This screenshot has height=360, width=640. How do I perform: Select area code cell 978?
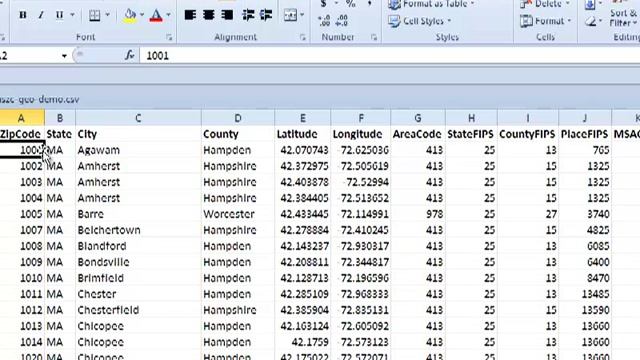pyautogui.click(x=418, y=214)
